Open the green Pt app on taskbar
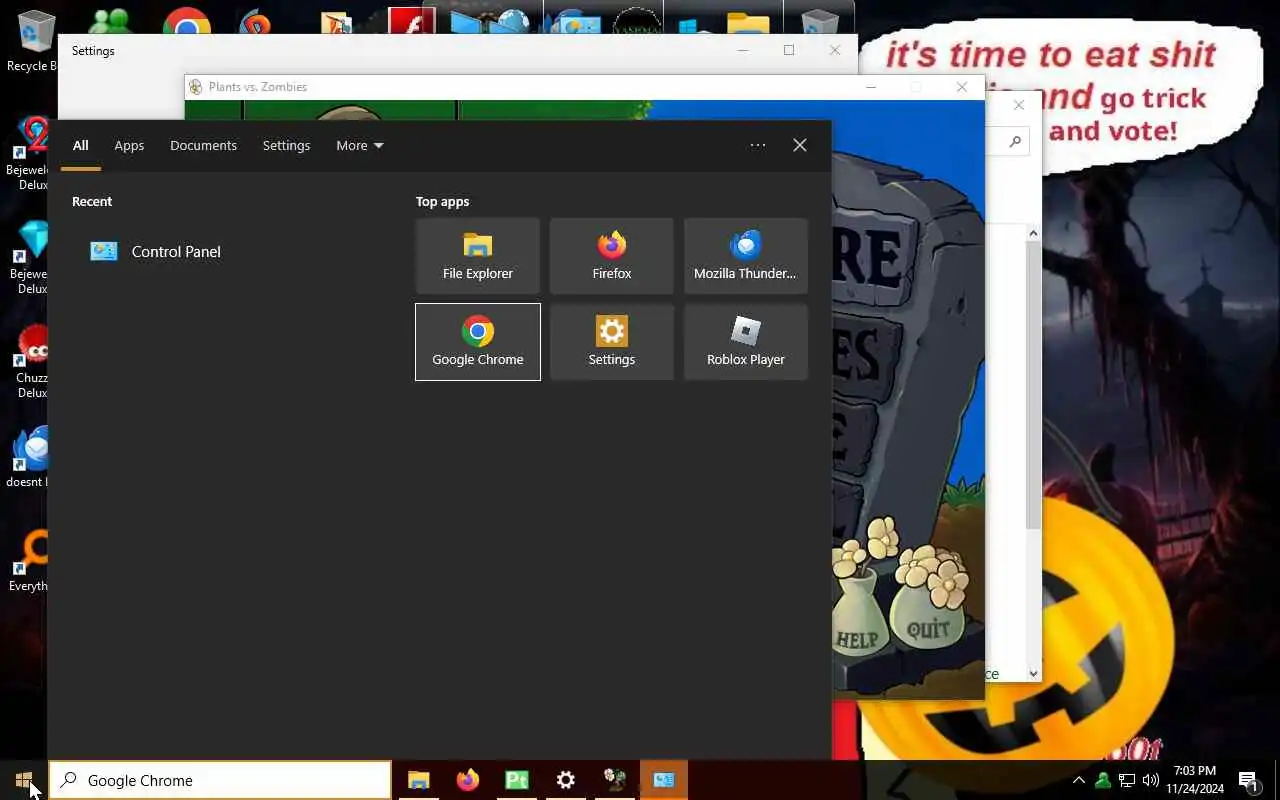This screenshot has width=1280, height=800. coord(517,780)
